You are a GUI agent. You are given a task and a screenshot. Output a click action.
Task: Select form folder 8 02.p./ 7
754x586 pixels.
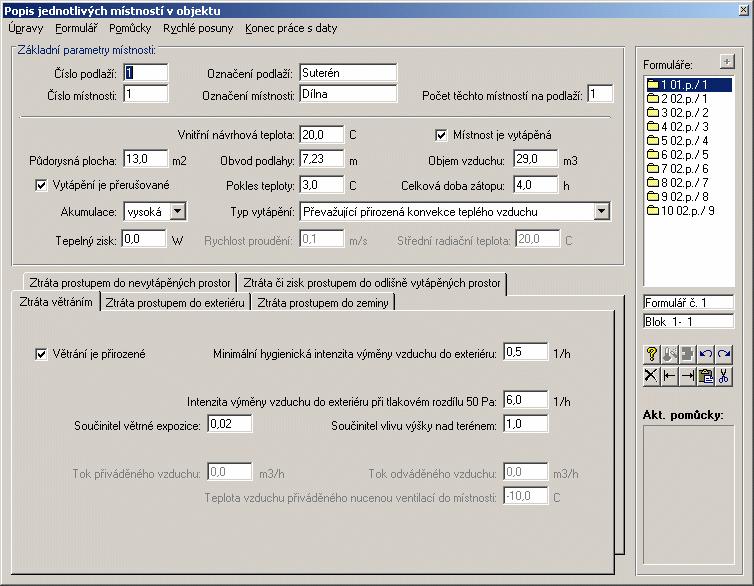click(678, 182)
